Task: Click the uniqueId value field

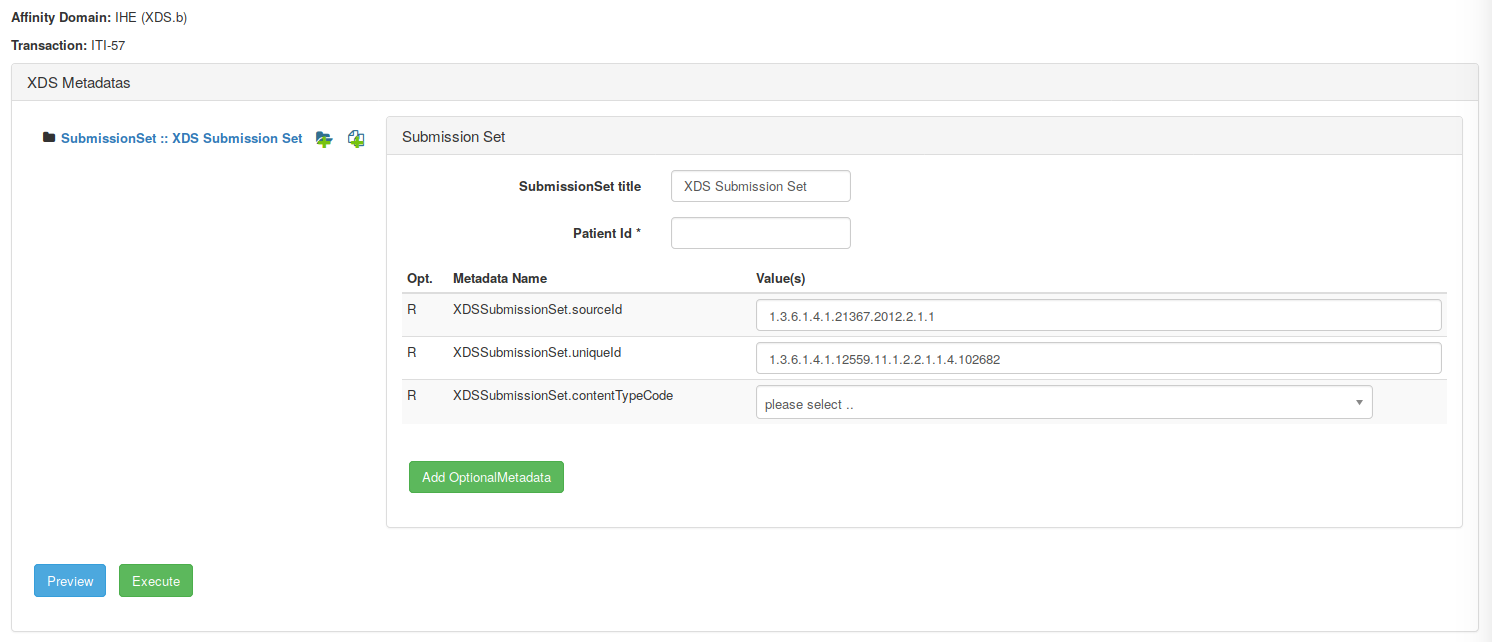Action: pyautogui.click(x=1098, y=358)
